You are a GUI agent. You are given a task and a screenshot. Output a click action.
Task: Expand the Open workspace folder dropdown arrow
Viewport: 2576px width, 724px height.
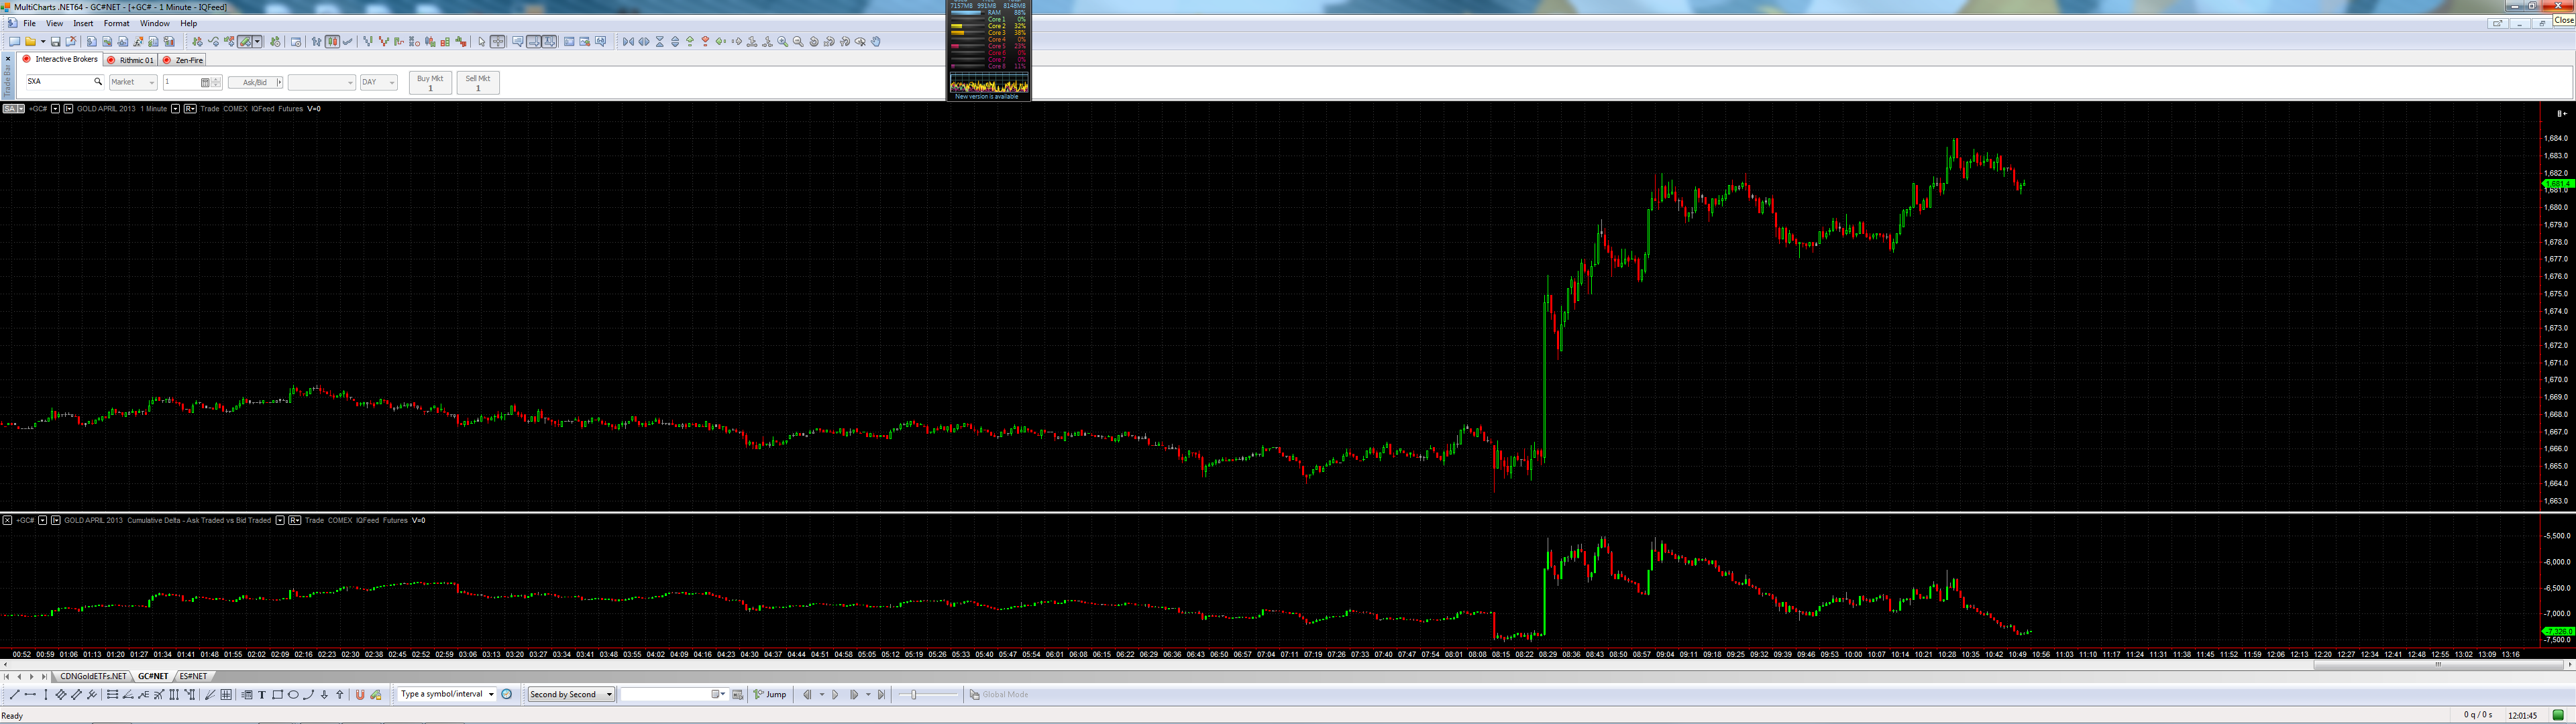tap(42, 42)
